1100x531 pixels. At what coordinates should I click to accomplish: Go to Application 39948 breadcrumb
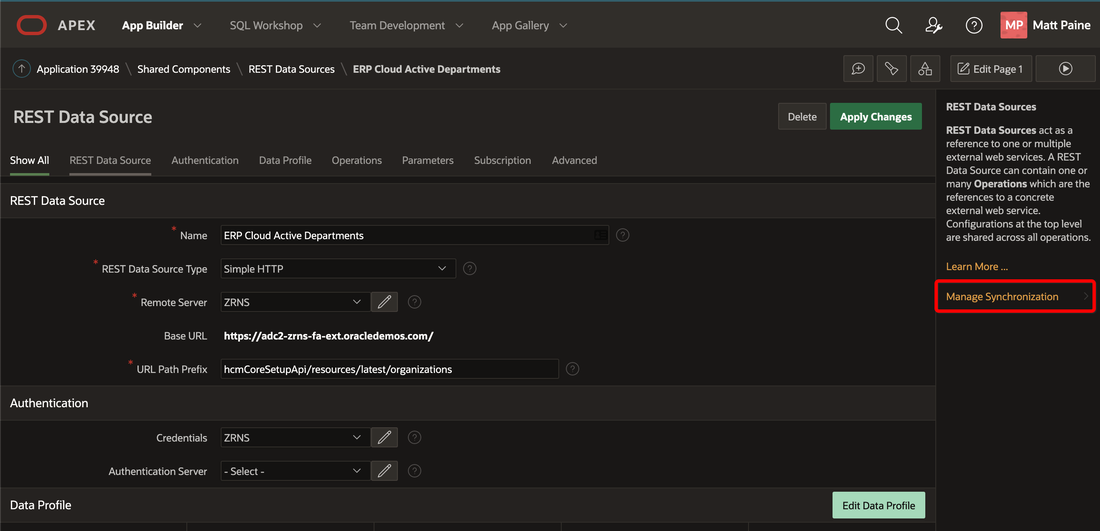(78, 69)
